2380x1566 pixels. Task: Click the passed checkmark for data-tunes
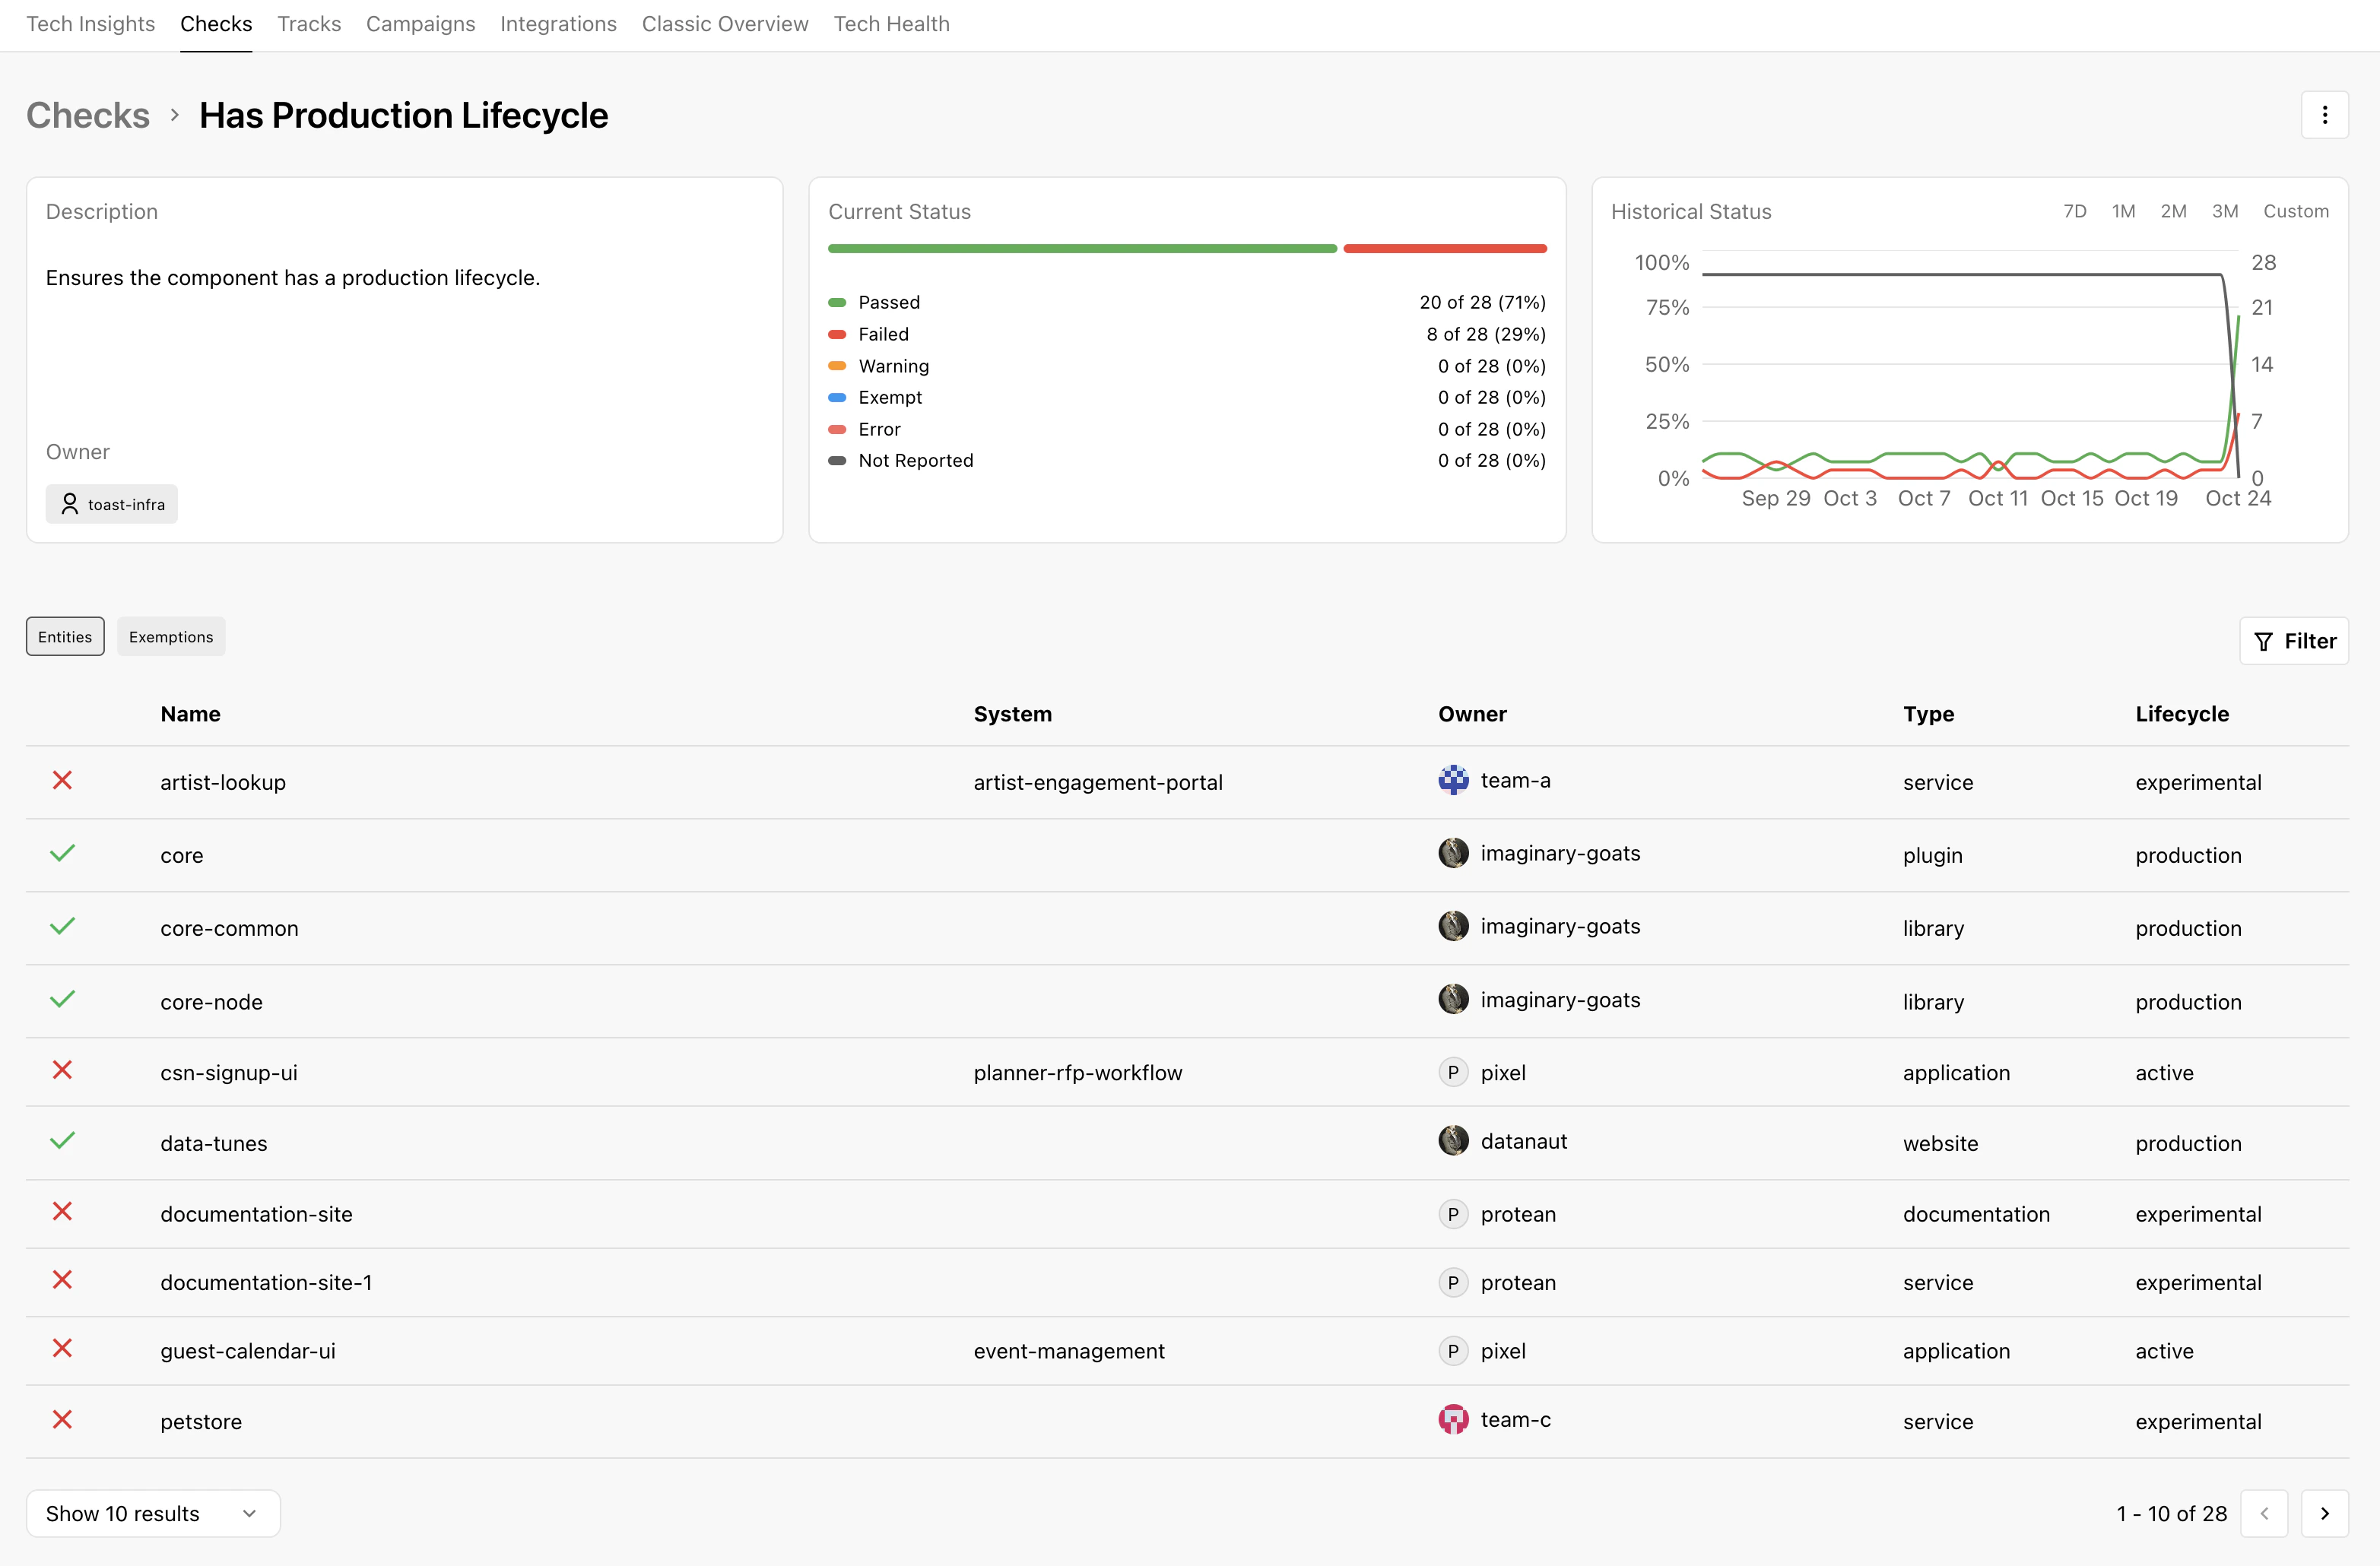62,1141
